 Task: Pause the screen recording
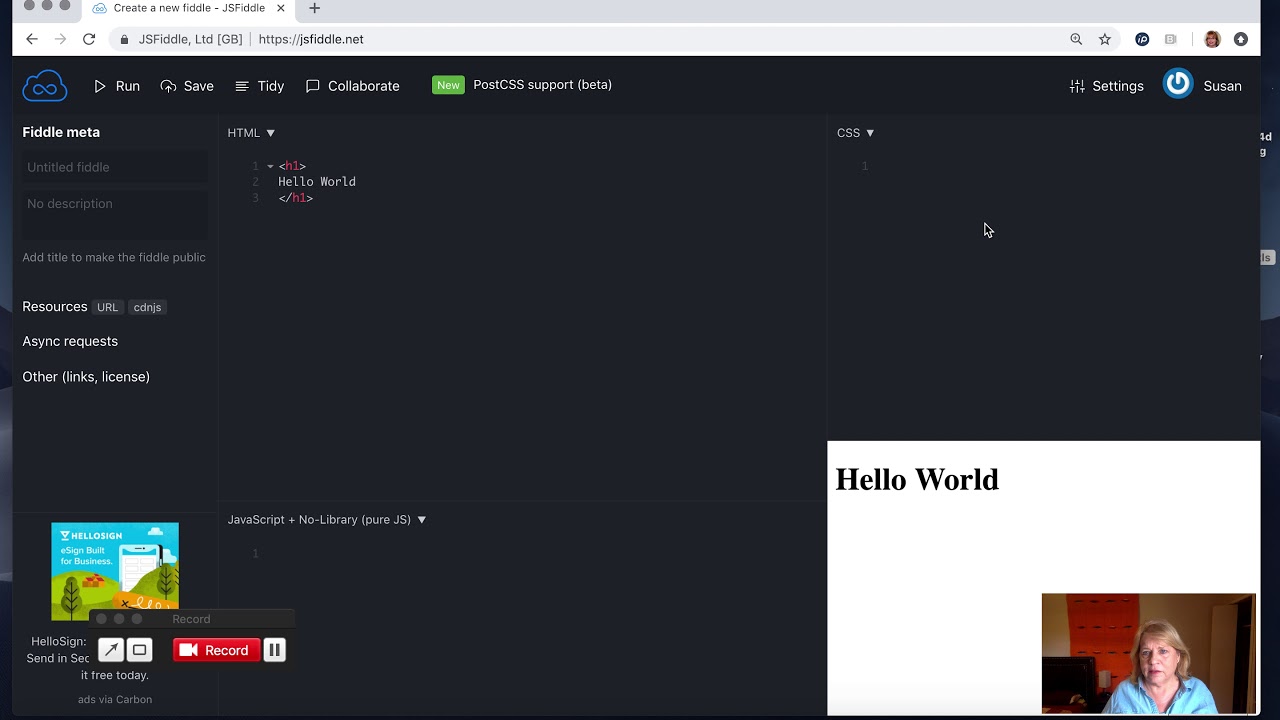coord(274,650)
